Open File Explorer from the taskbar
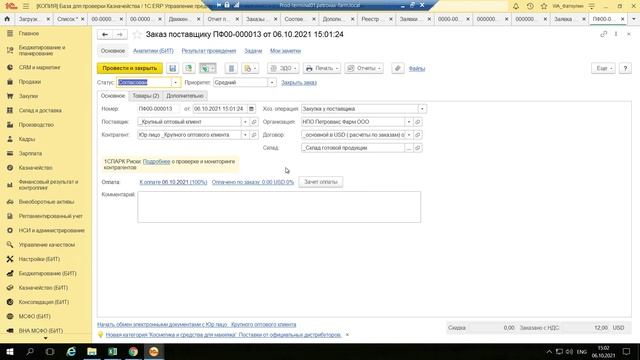640x360 pixels. pyautogui.click(x=92, y=351)
